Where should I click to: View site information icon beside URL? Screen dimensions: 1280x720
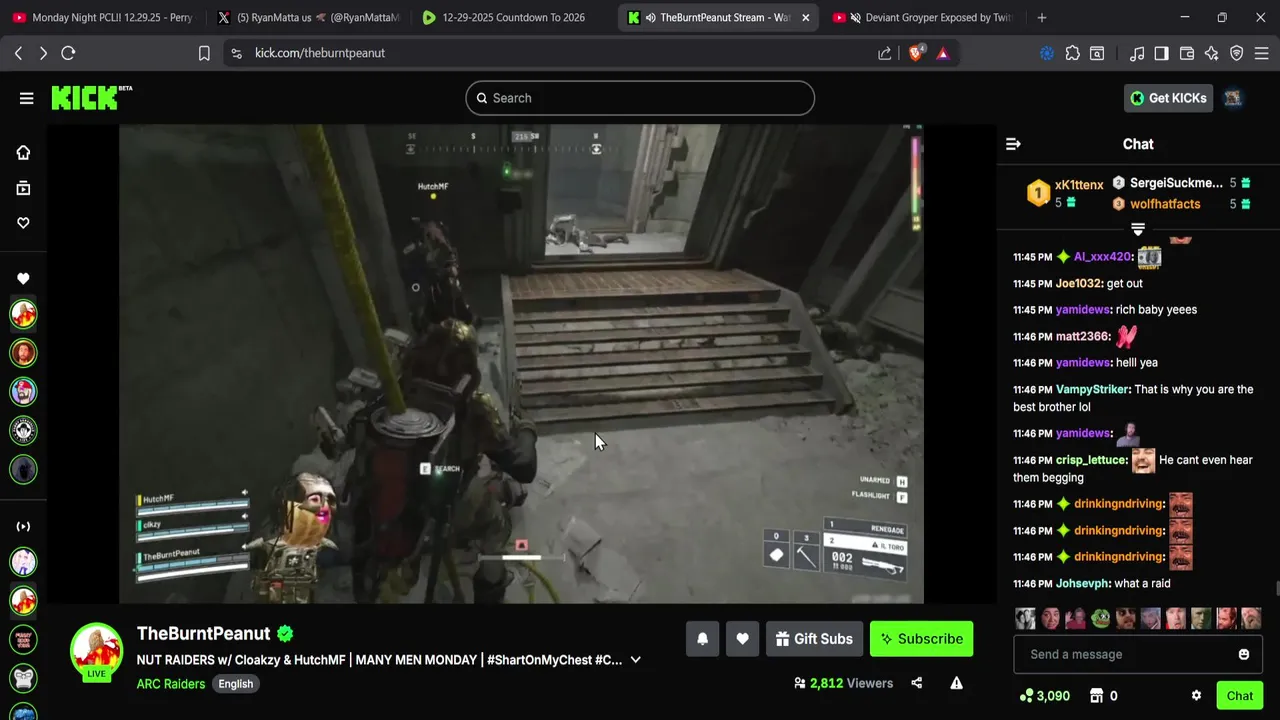(x=236, y=53)
